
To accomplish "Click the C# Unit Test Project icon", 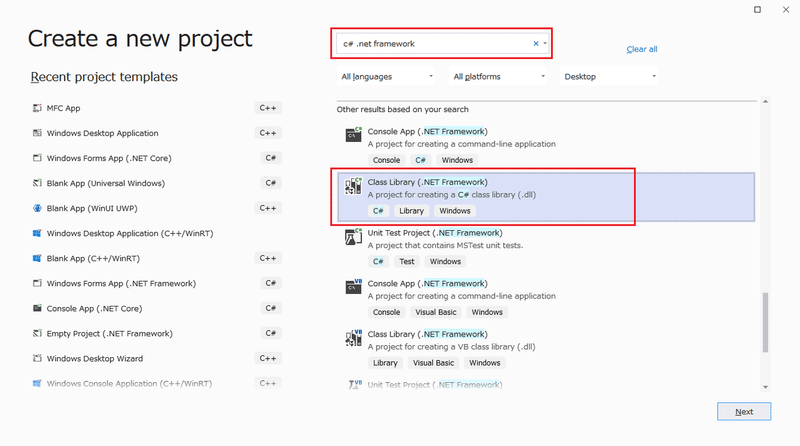I will [x=353, y=237].
